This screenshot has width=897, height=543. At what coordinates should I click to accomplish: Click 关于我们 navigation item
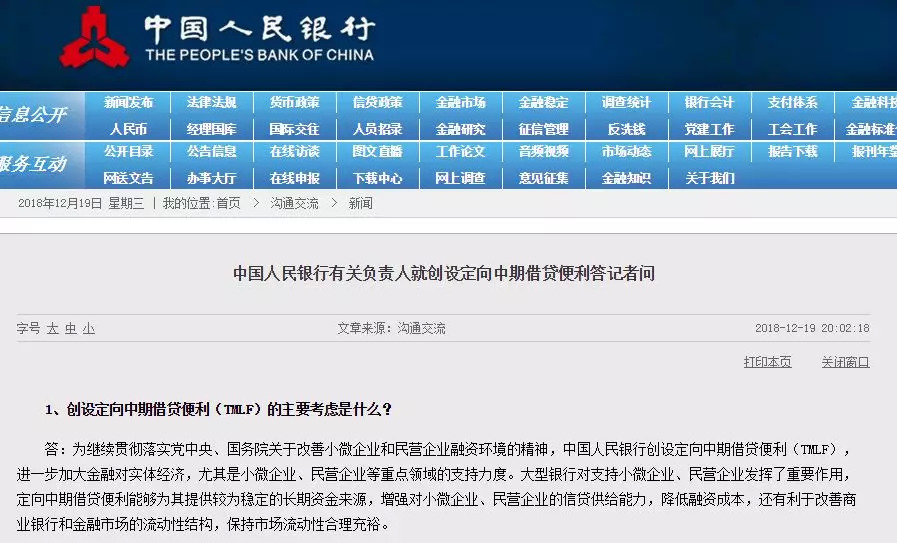point(709,179)
